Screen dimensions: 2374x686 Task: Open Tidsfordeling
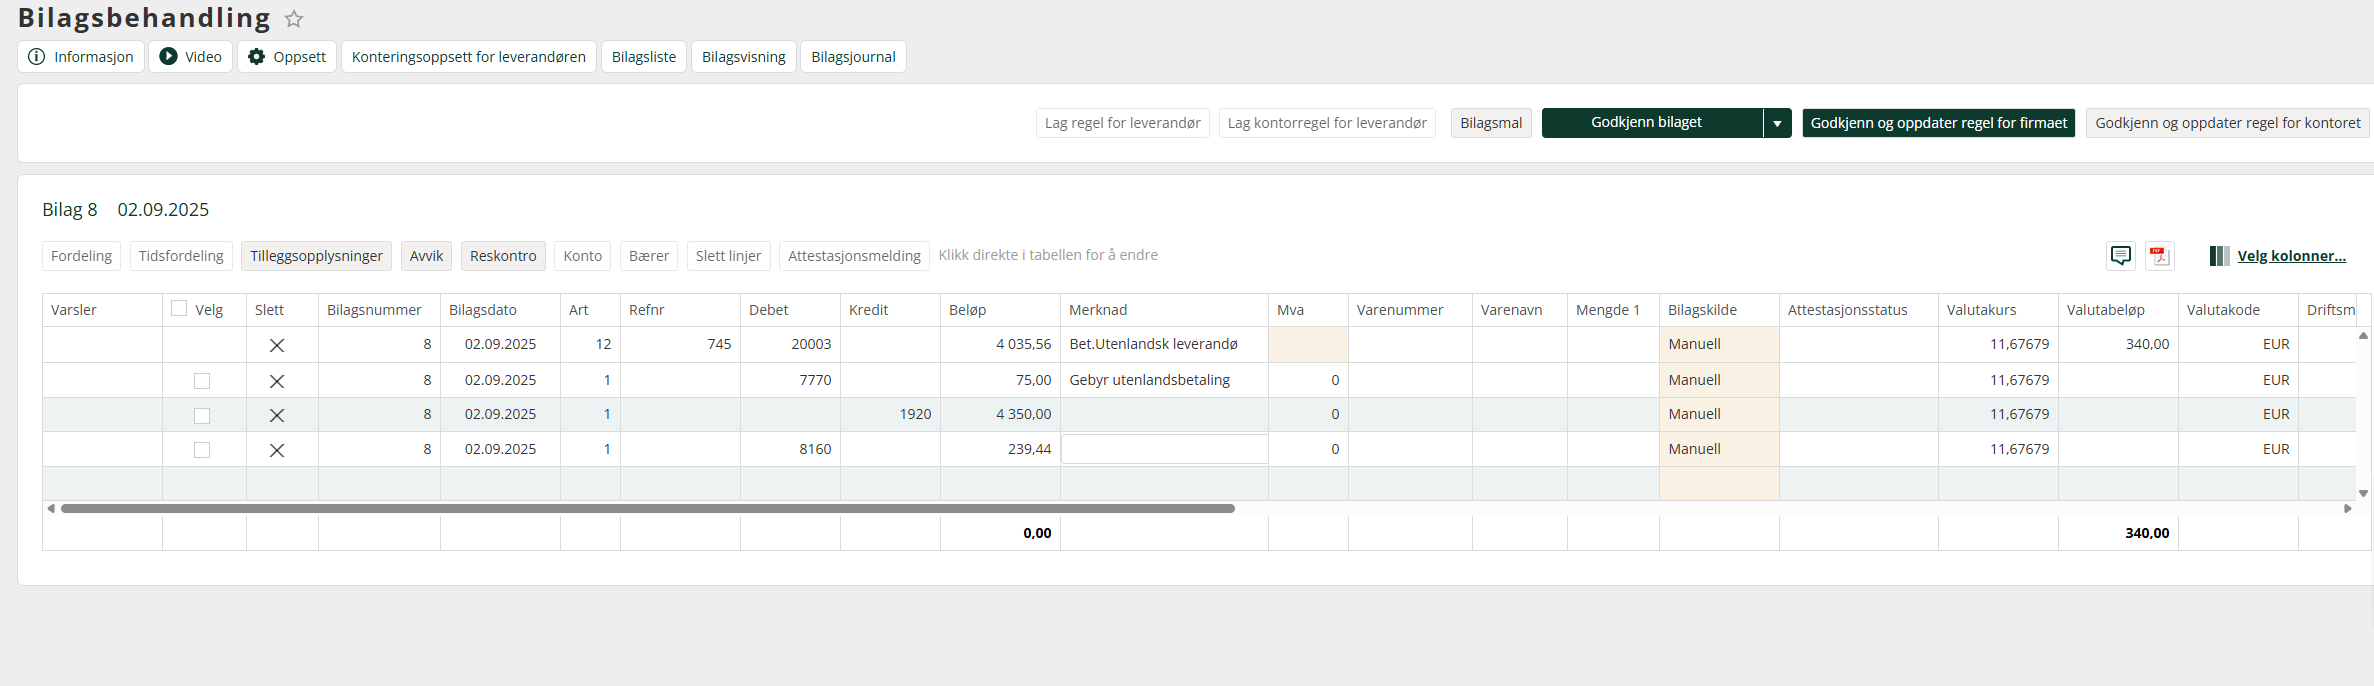pyautogui.click(x=181, y=256)
